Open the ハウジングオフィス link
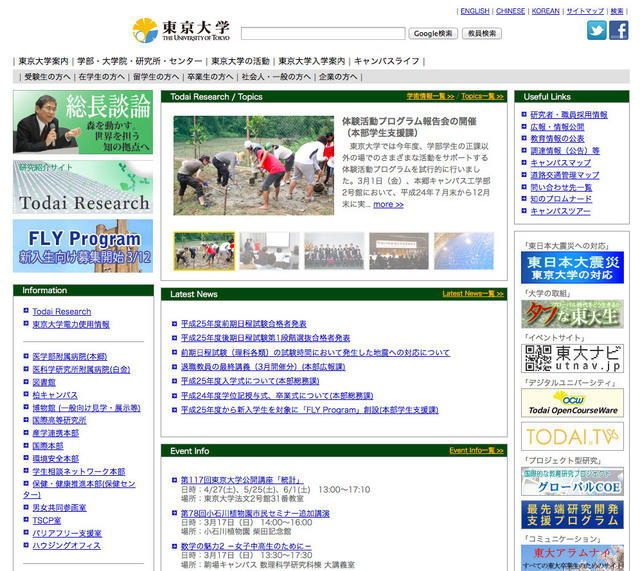640x571 pixels. [x=66, y=545]
